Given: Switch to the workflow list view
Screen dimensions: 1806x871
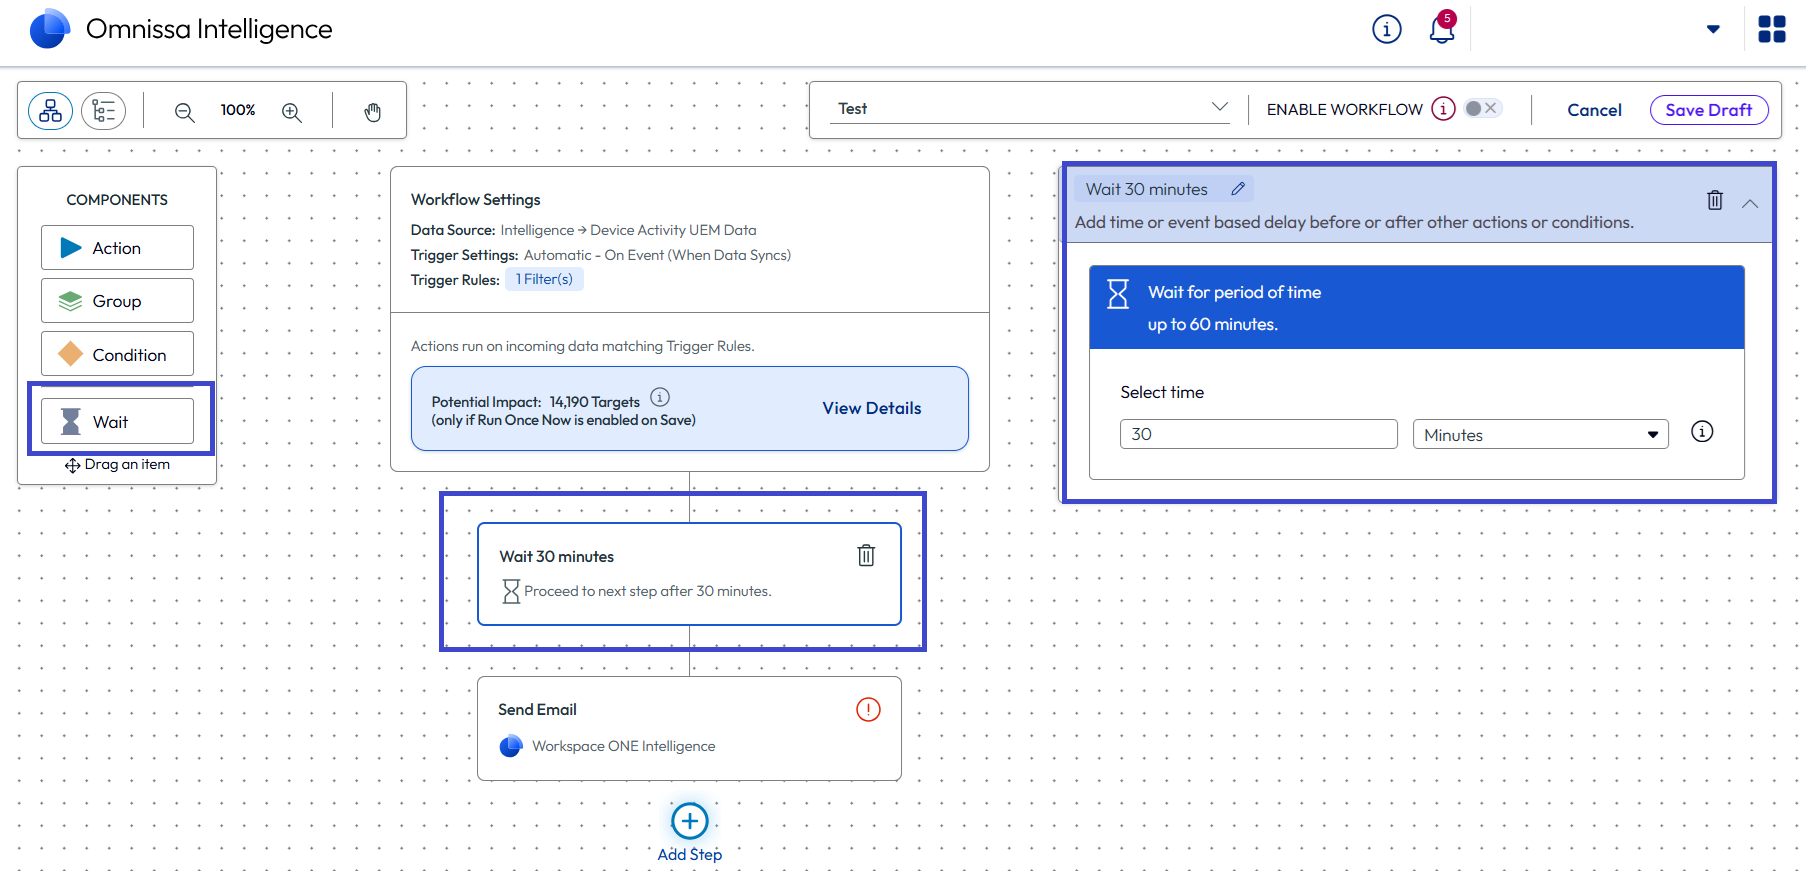Looking at the screenshot, I should [104, 111].
